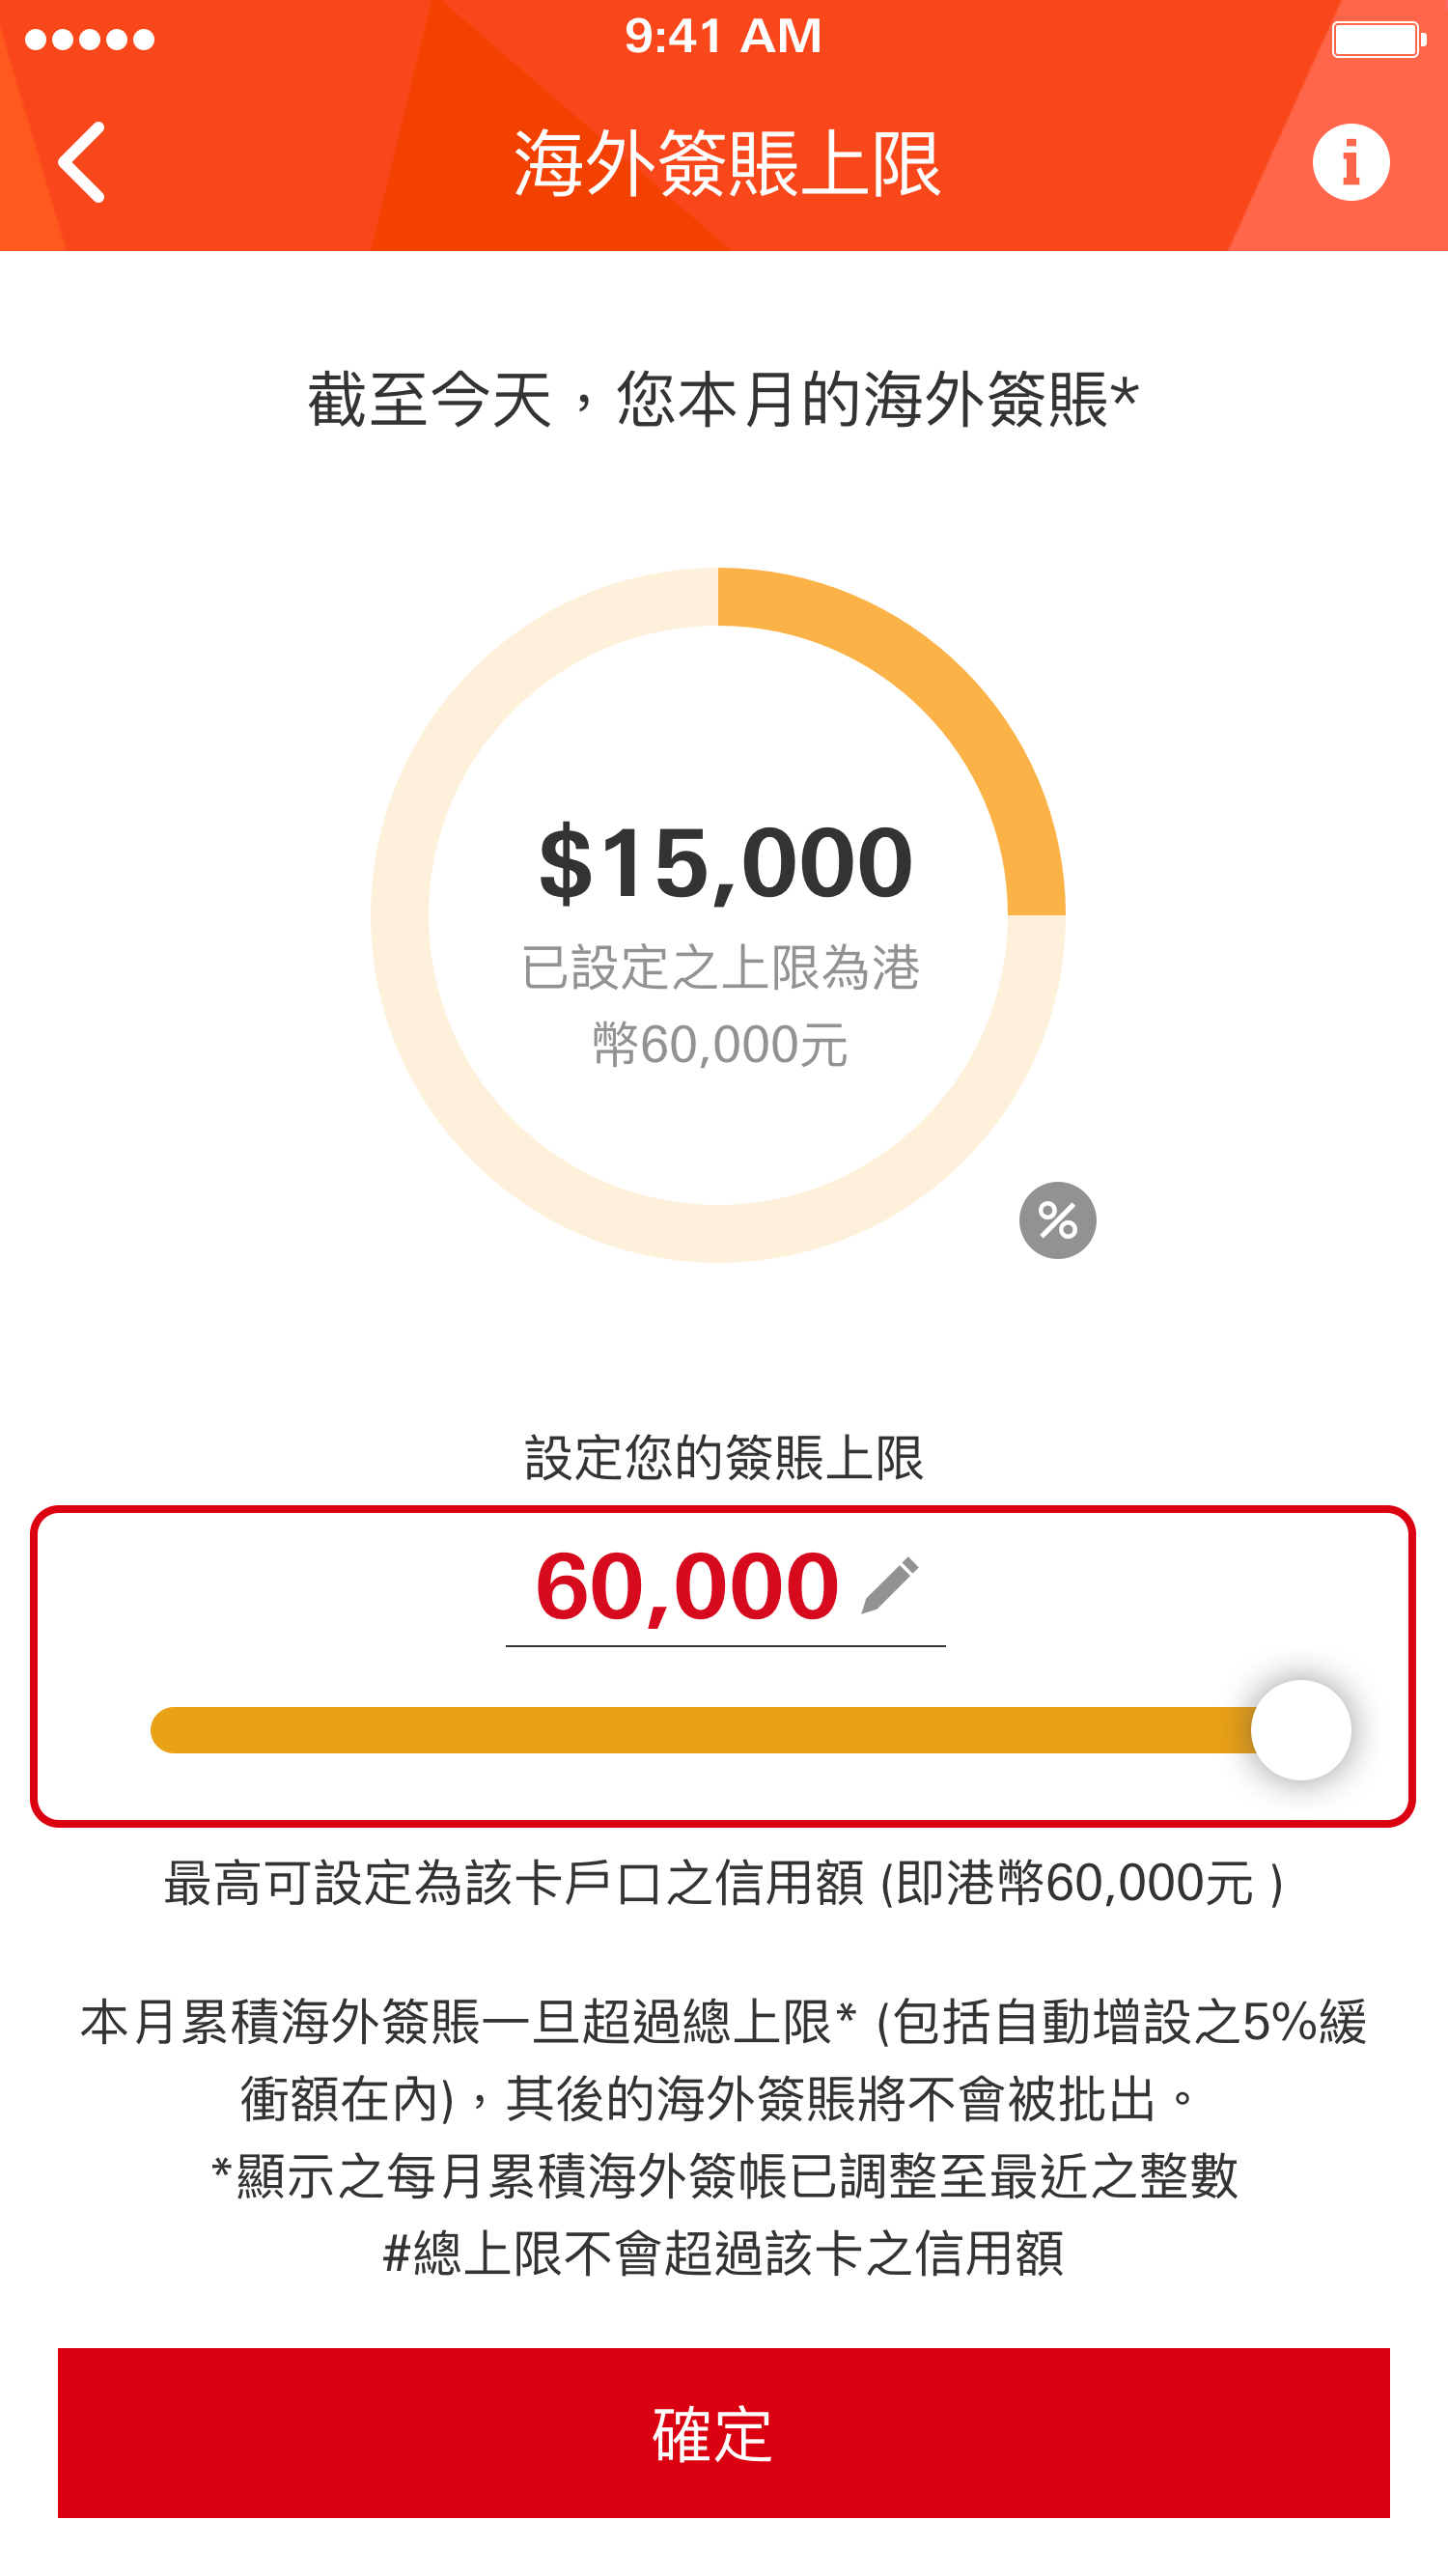The height and width of the screenshot is (2576, 1448).
Task: Open the info icon in header
Action: tap(1350, 163)
